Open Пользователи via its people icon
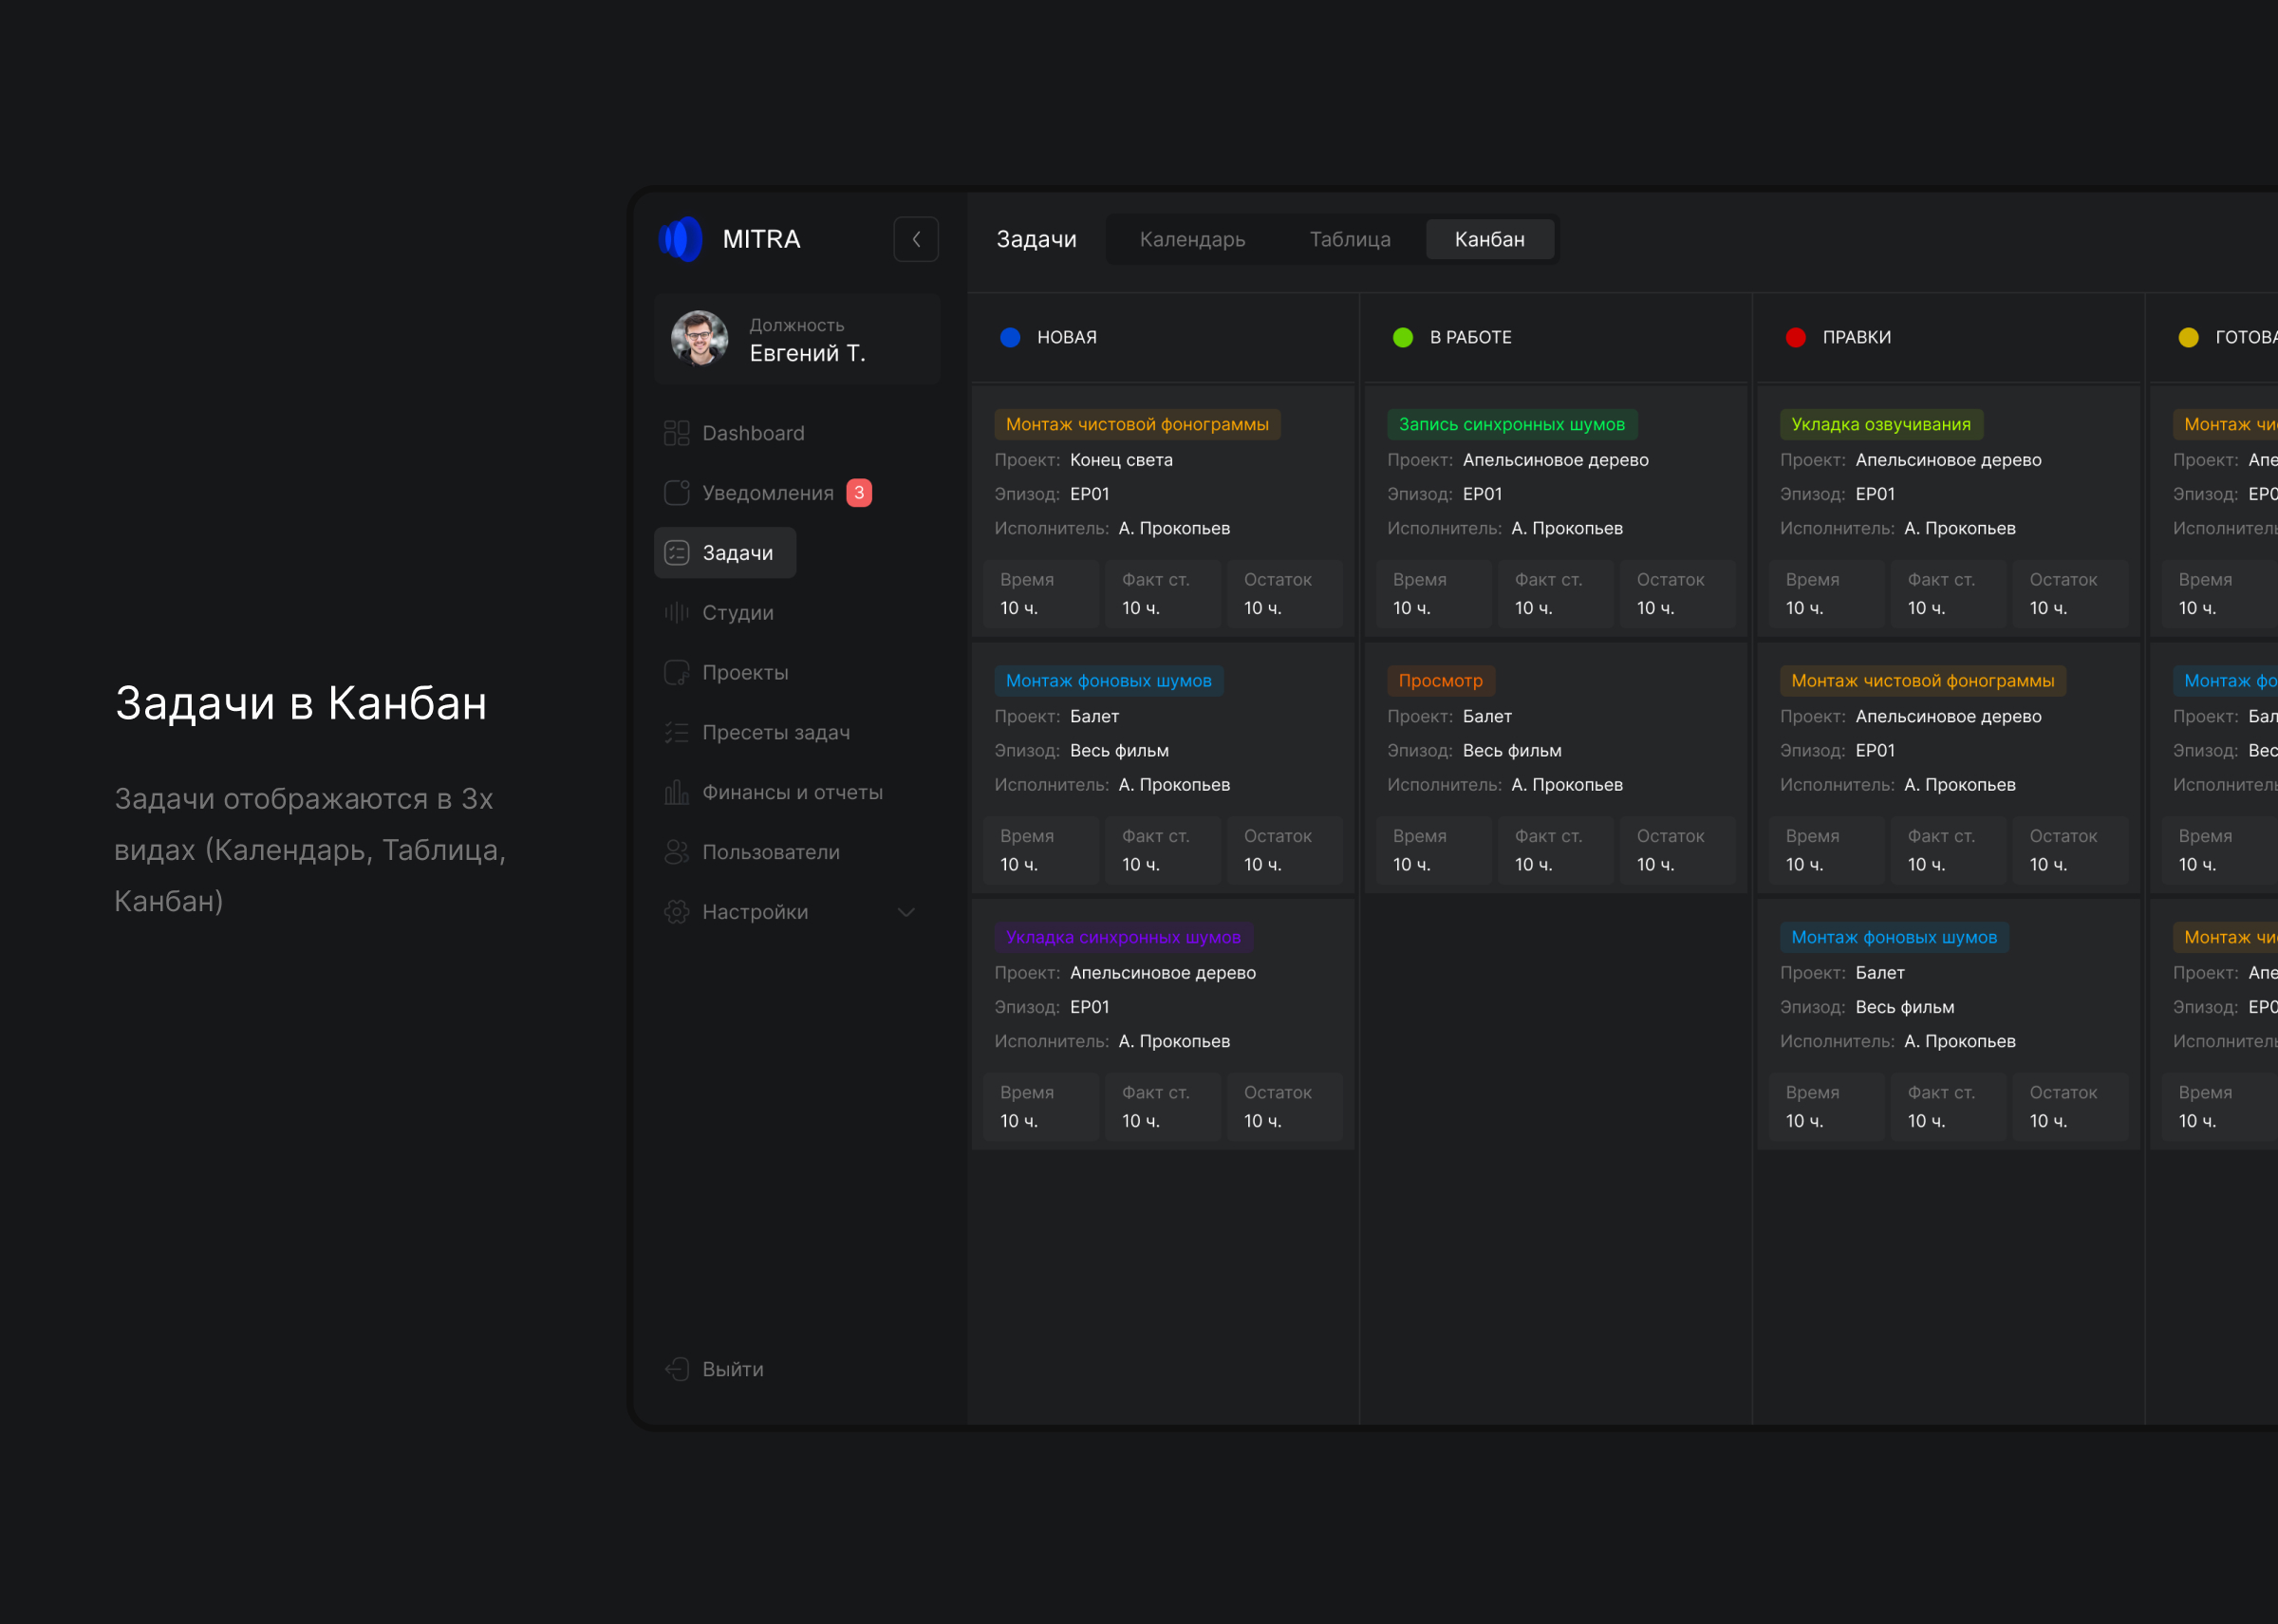 (x=677, y=852)
